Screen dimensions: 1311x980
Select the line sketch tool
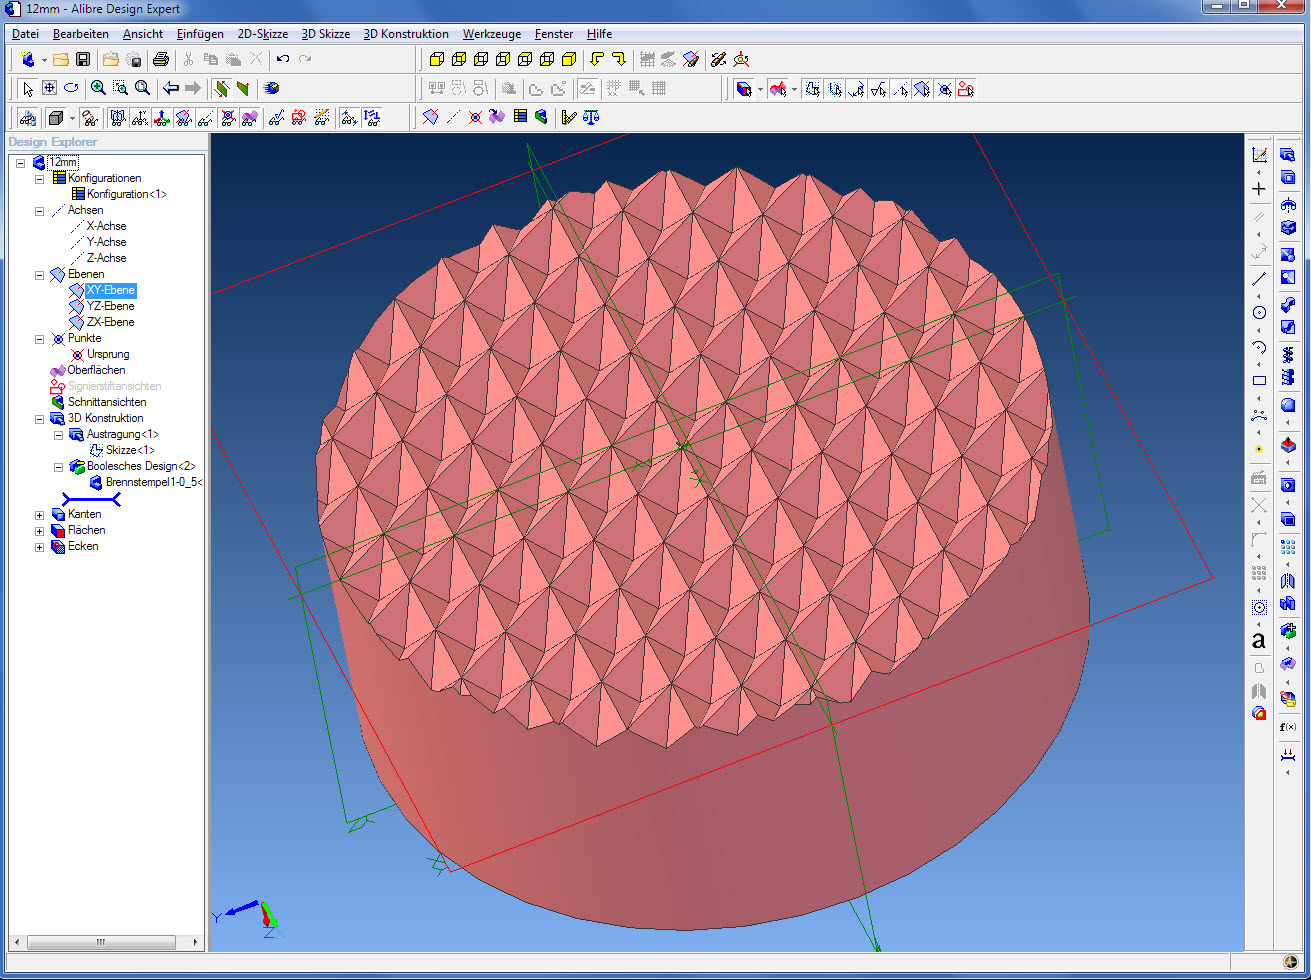[1259, 279]
